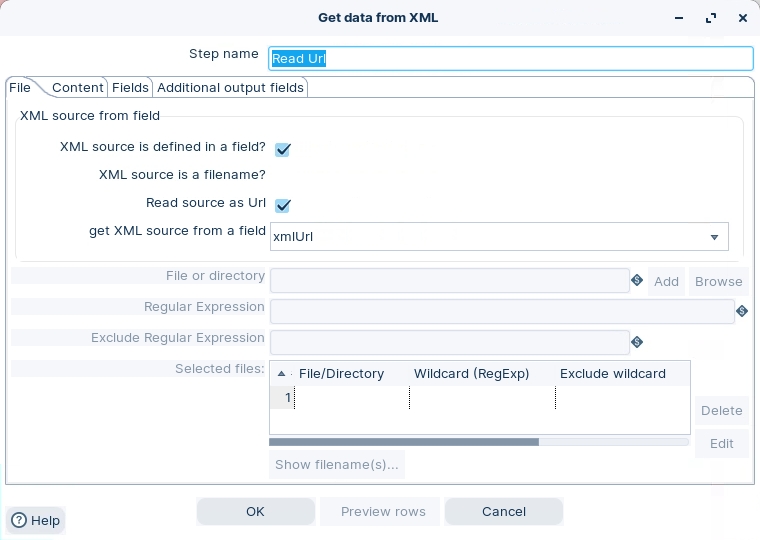This screenshot has height=540, width=760.
Task: Open Help with the question mark button
Action: (x=36, y=520)
